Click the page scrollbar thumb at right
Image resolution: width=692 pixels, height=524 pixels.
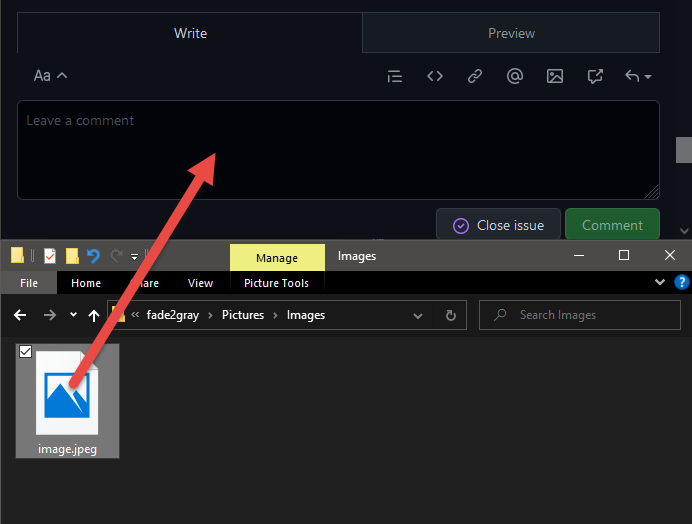tap(684, 150)
